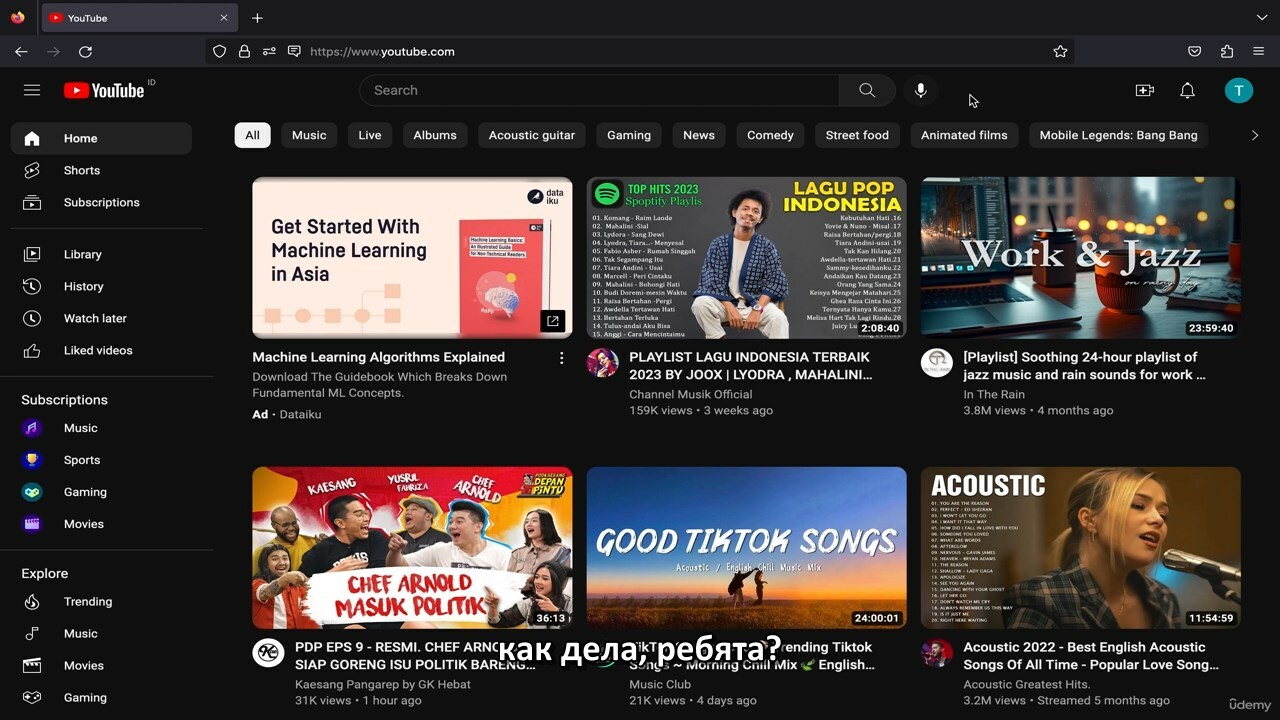Start voice search with microphone
Viewport: 1280px width, 720px height.
920,90
